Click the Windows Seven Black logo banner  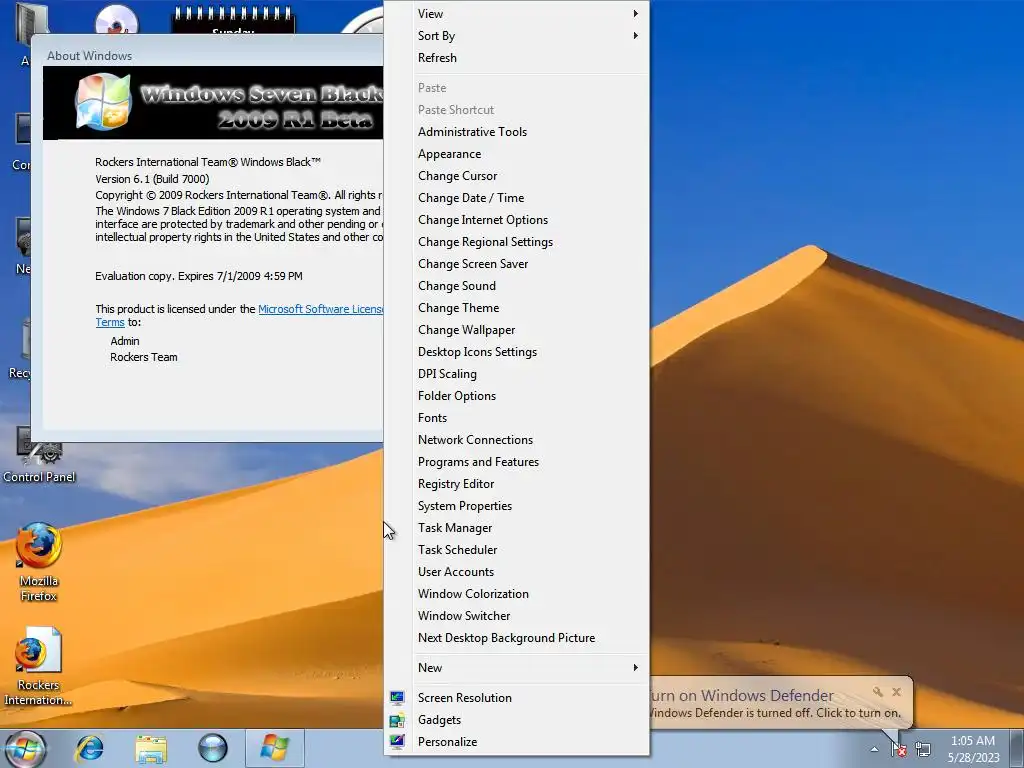pos(213,103)
